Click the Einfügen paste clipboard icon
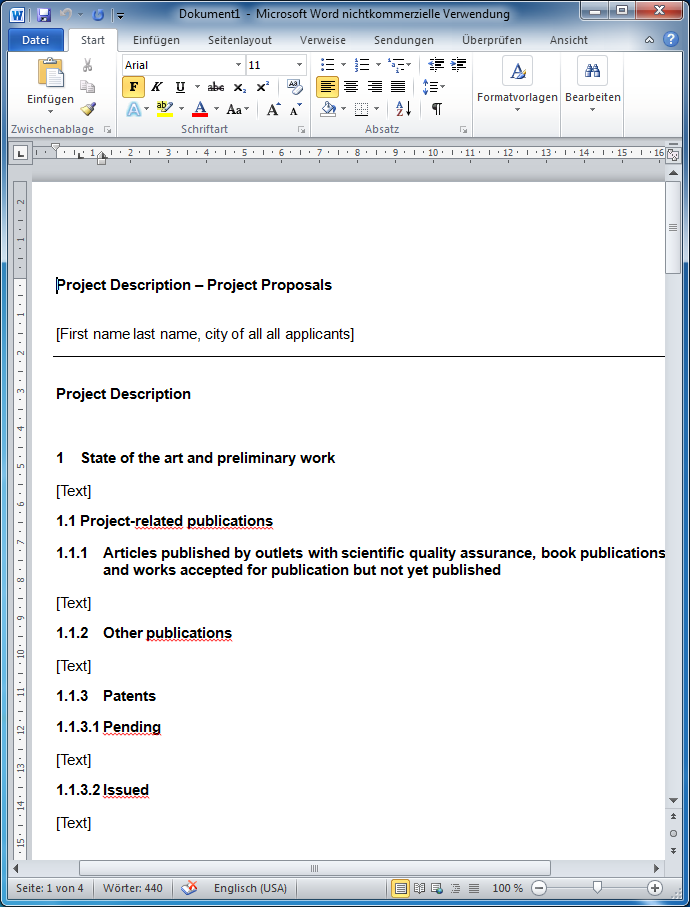Viewport: 690px width, 907px height. (x=50, y=73)
